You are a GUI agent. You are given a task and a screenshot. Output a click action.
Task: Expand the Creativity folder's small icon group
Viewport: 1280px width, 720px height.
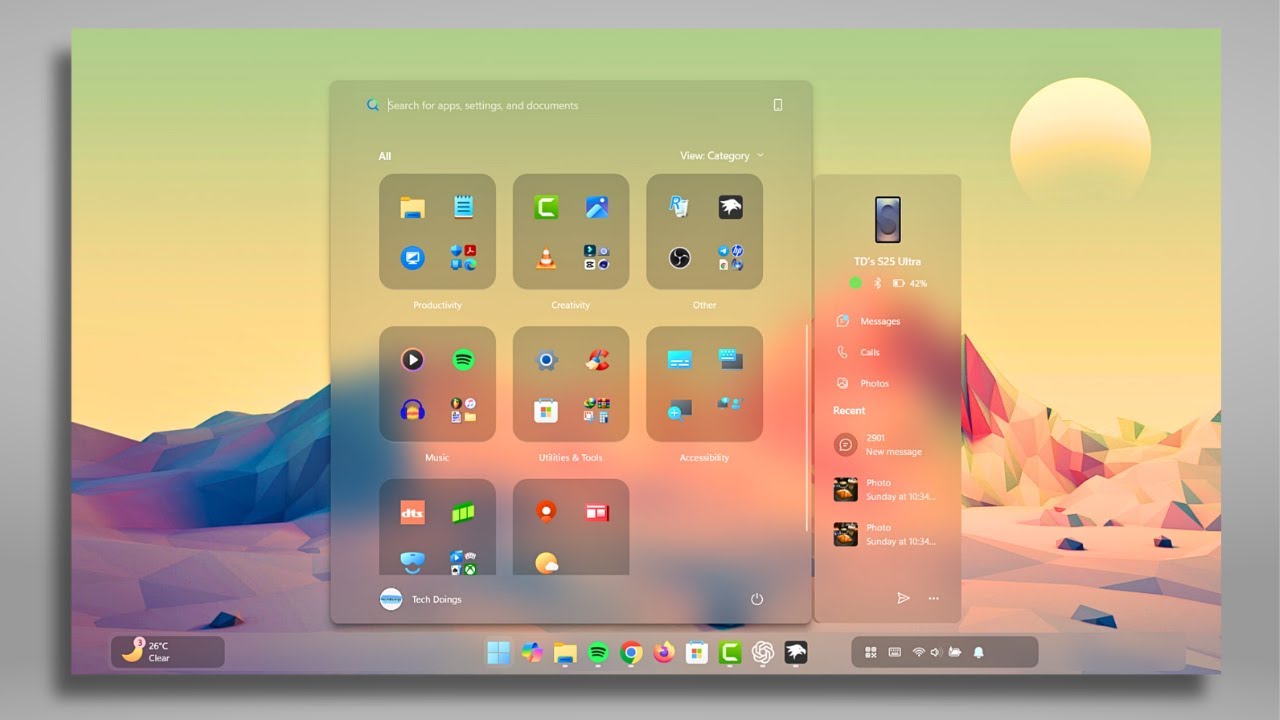click(597, 258)
